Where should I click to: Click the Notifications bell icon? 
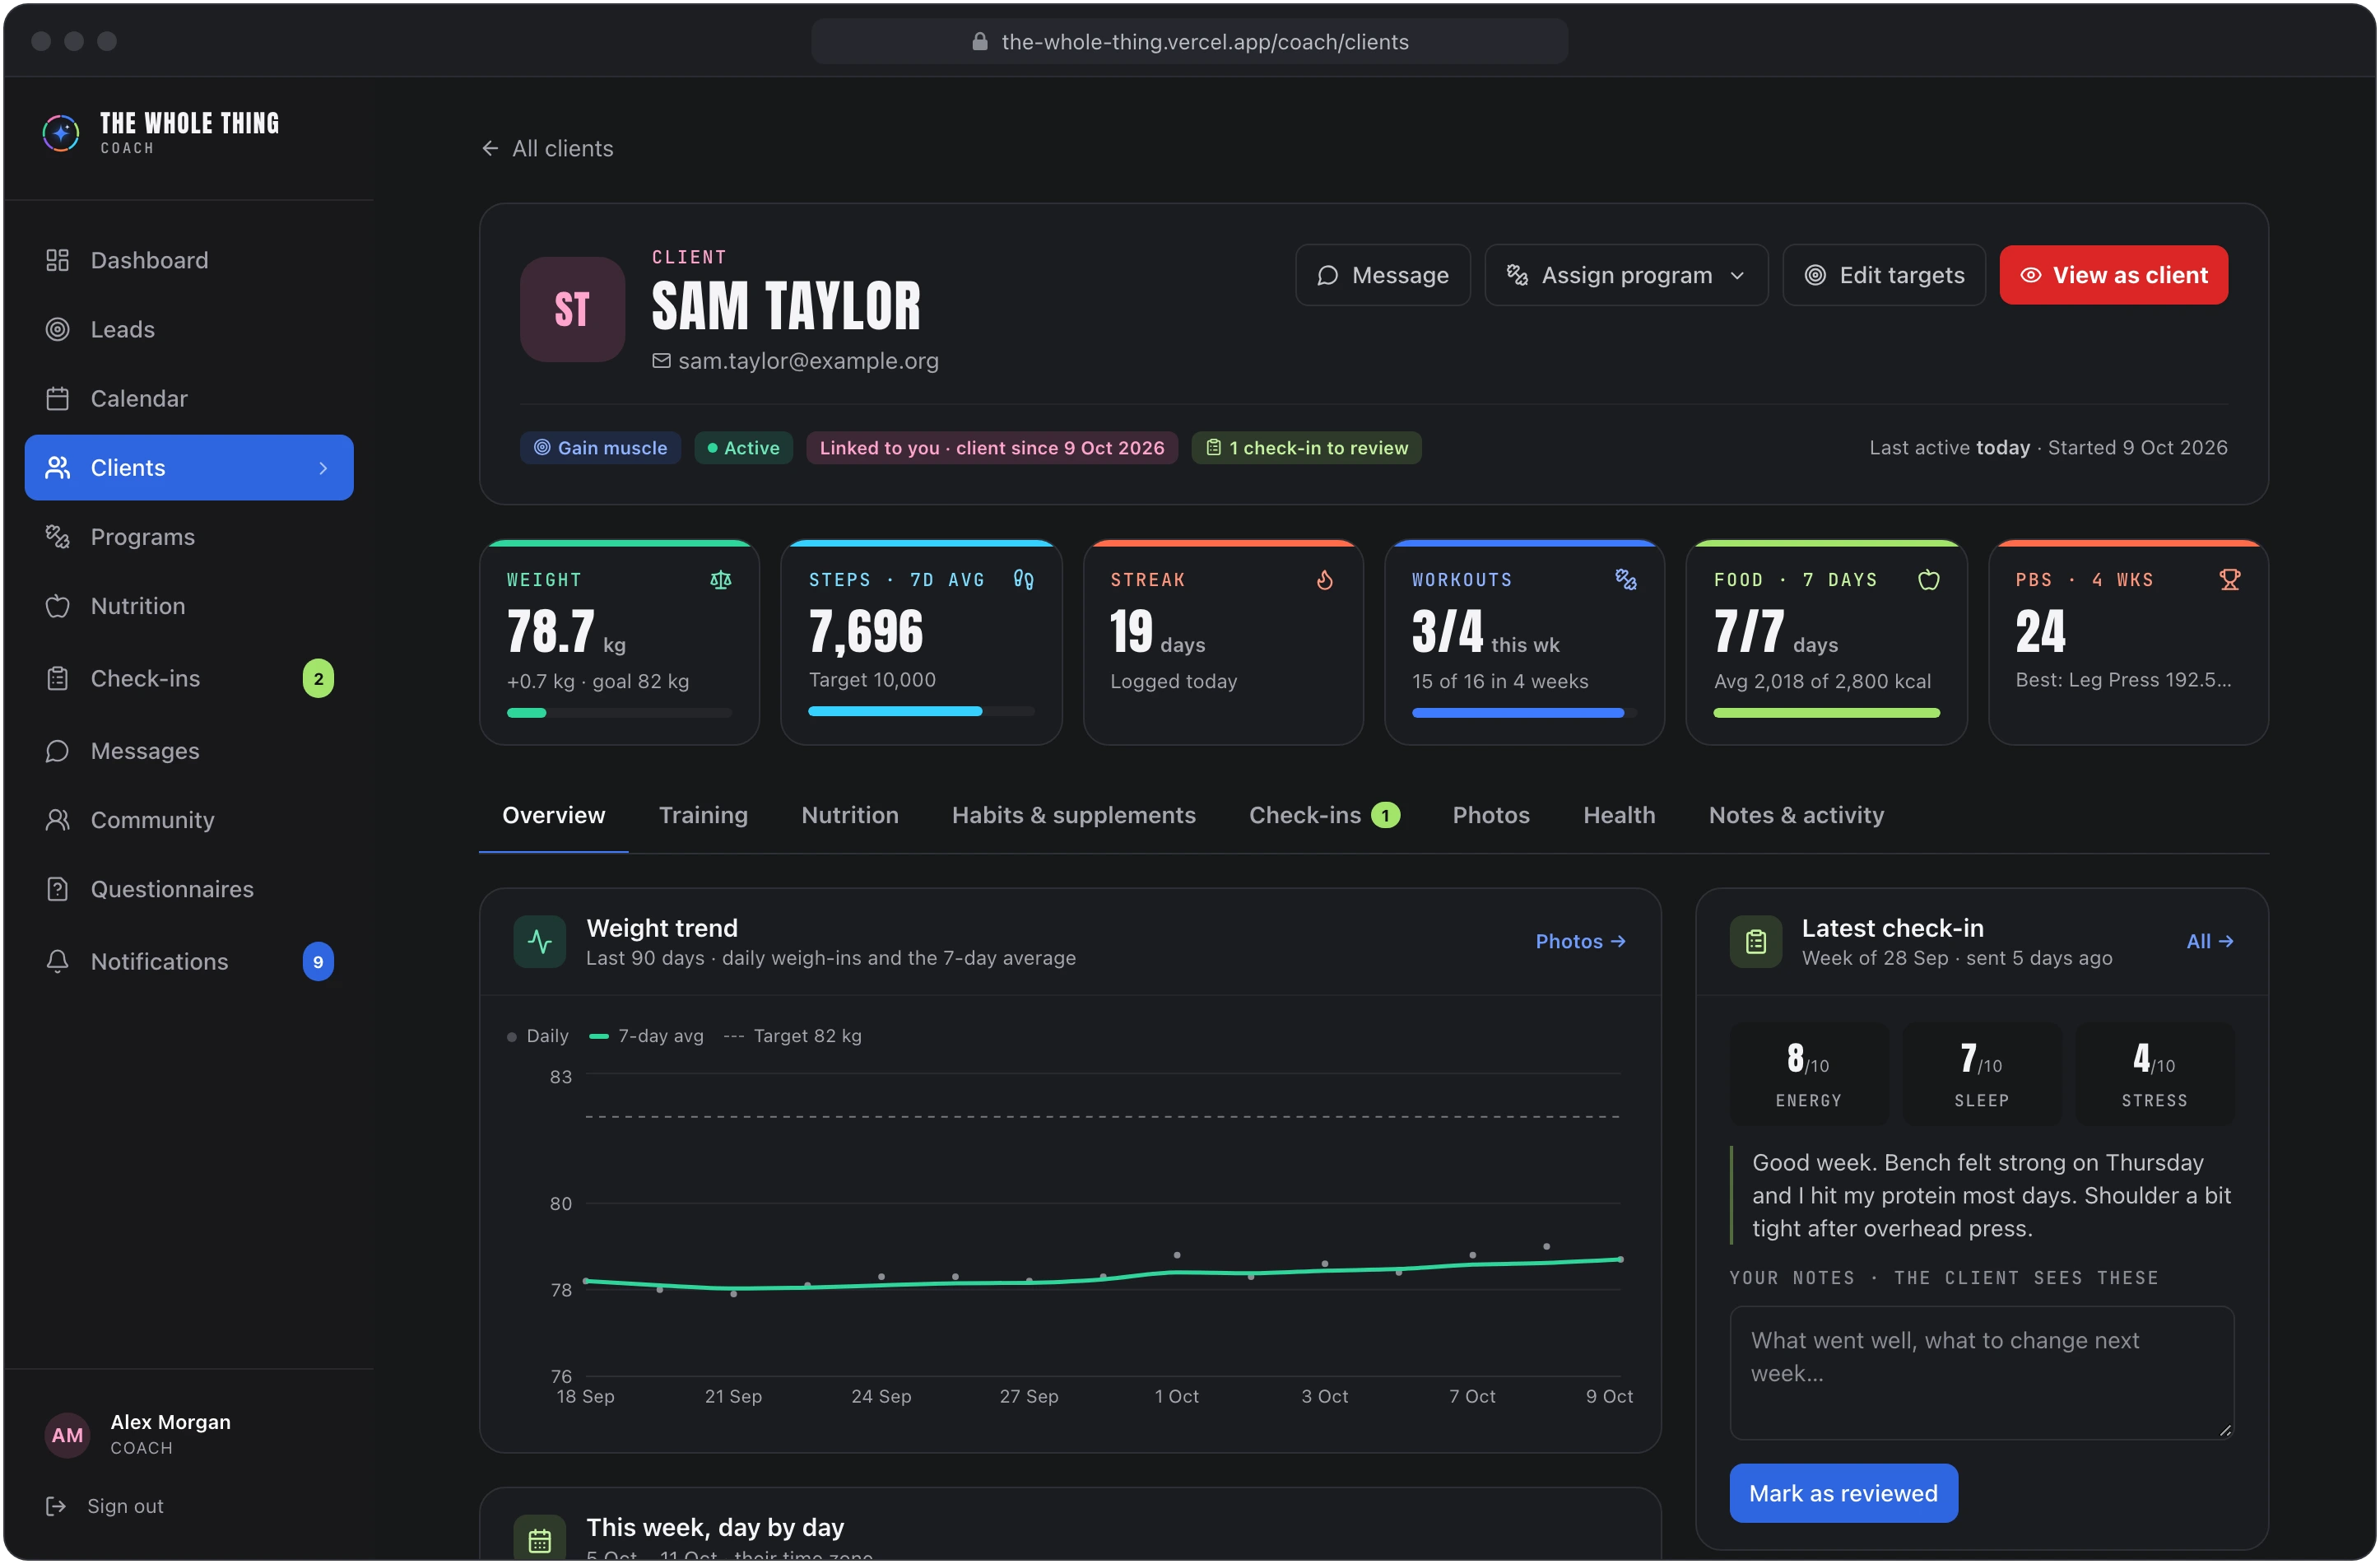[x=57, y=961]
